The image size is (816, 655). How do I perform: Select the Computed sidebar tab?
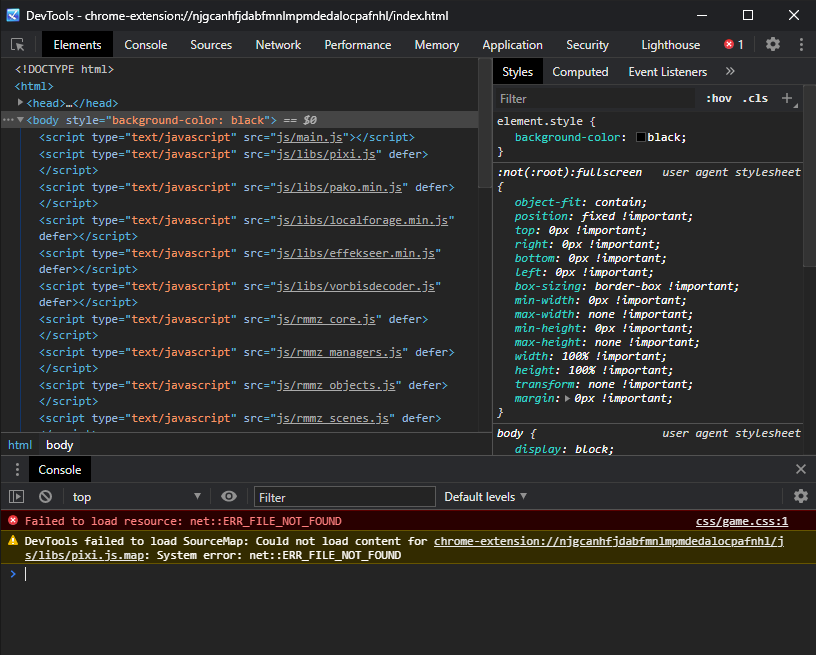tap(580, 72)
